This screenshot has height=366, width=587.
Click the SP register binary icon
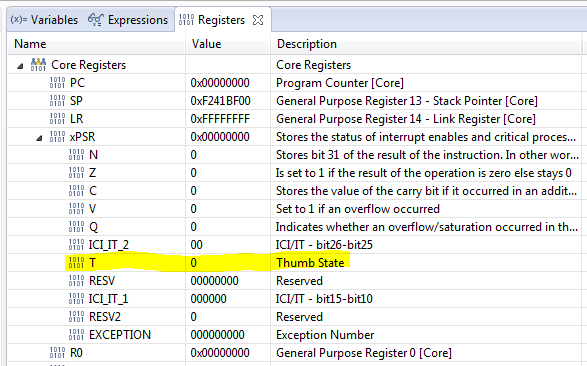click(57, 101)
